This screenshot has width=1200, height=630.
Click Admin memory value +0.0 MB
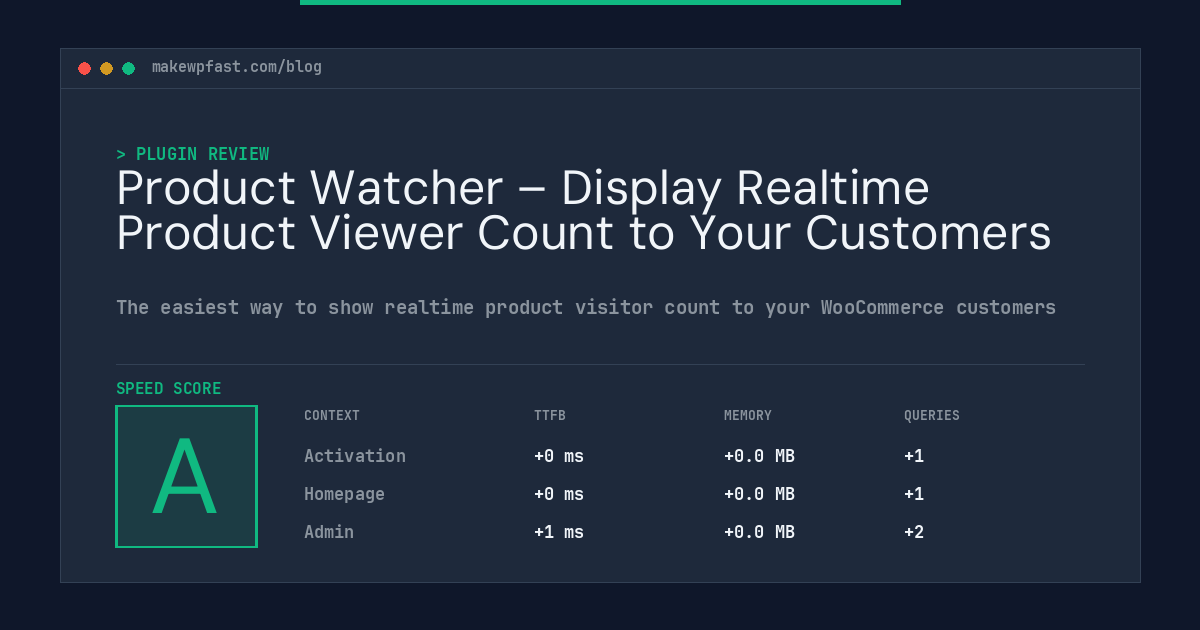tap(760, 532)
